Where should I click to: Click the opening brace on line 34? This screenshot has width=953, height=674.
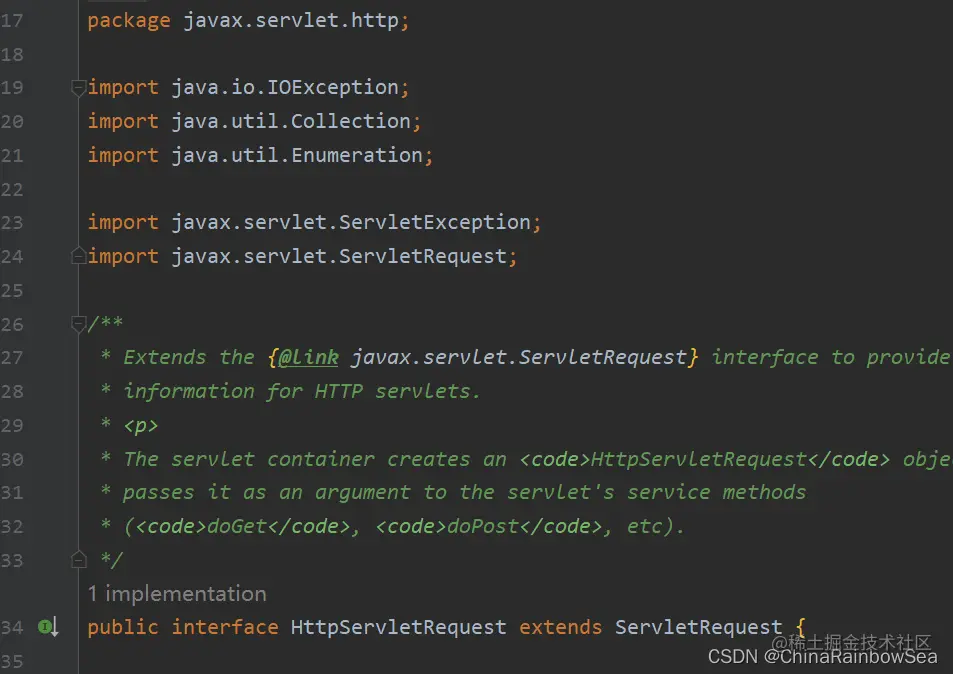point(800,627)
